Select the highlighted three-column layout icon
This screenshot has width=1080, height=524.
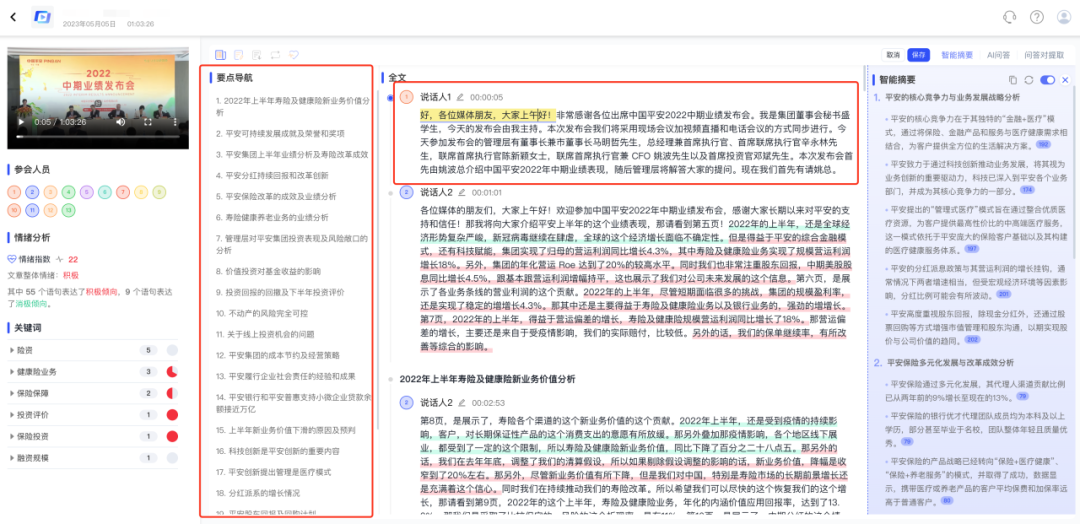pyautogui.click(x=220, y=54)
